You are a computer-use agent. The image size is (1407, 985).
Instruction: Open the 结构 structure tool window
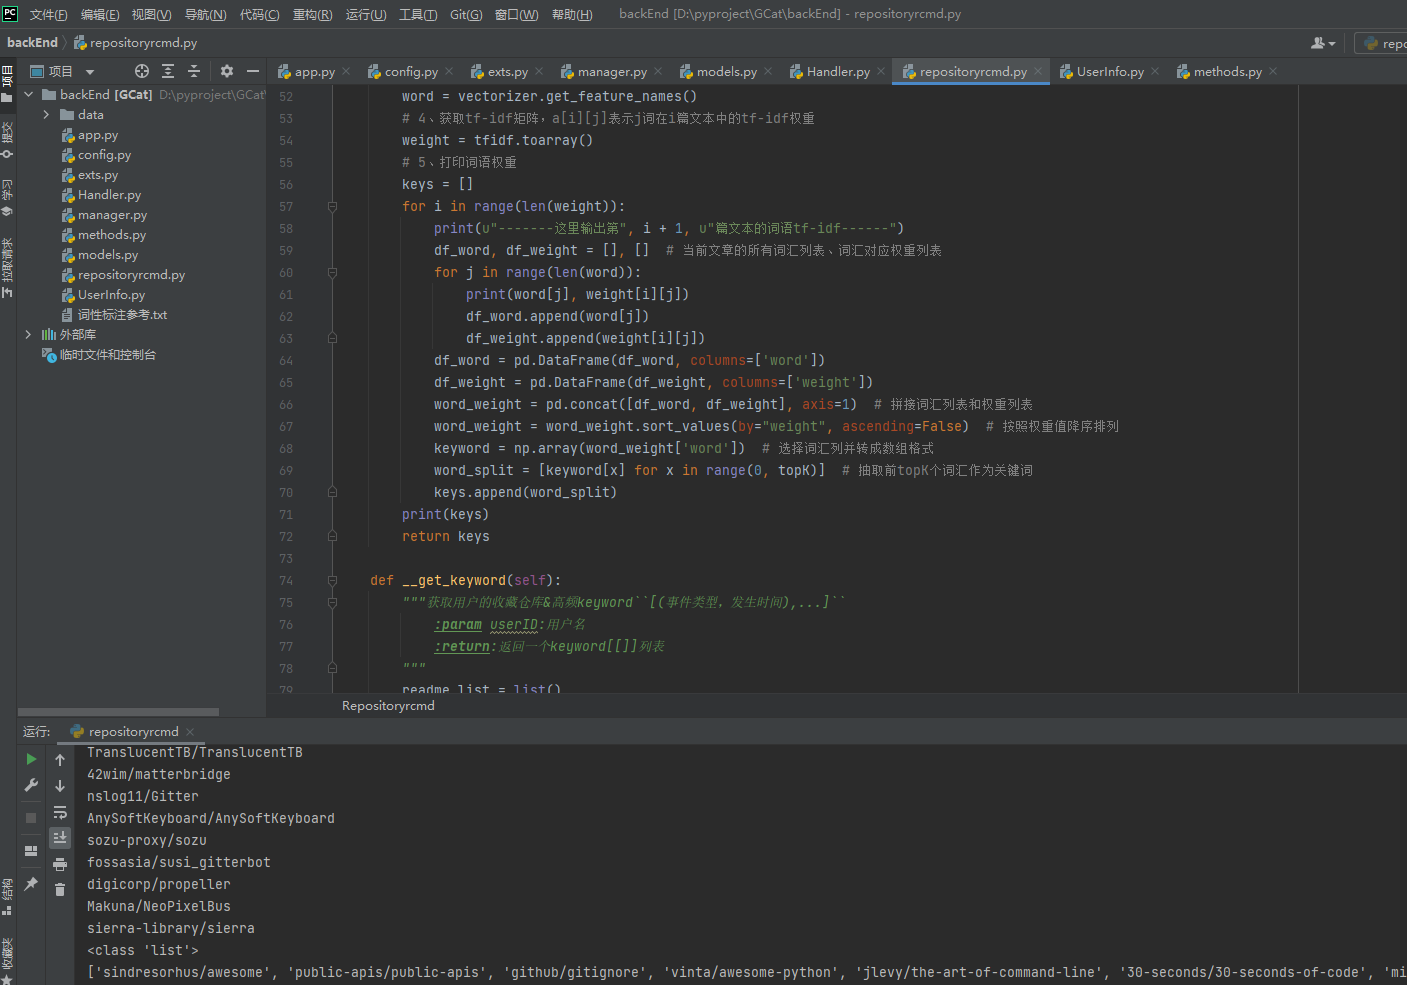[7, 896]
